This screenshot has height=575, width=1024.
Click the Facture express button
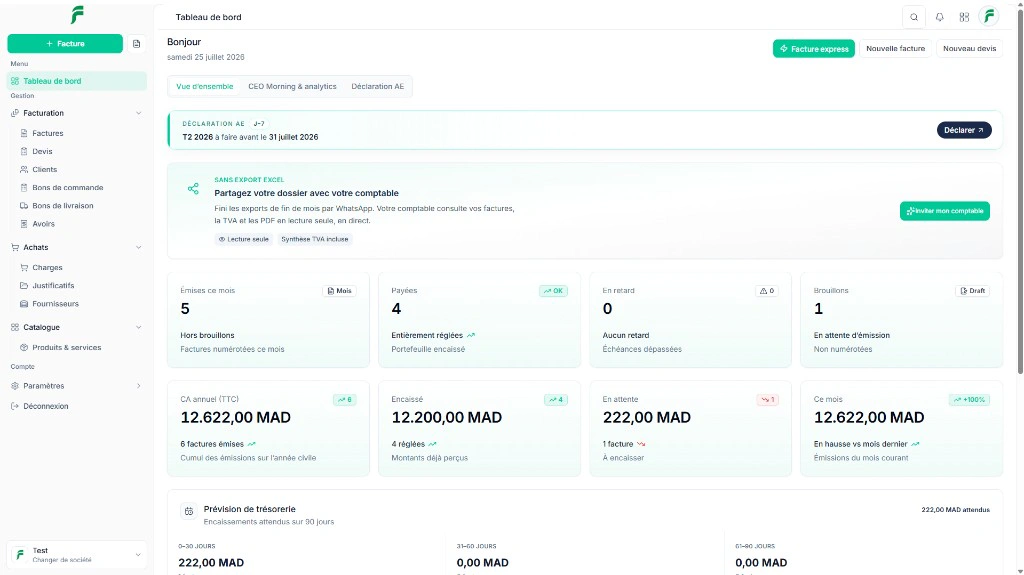[x=814, y=49]
